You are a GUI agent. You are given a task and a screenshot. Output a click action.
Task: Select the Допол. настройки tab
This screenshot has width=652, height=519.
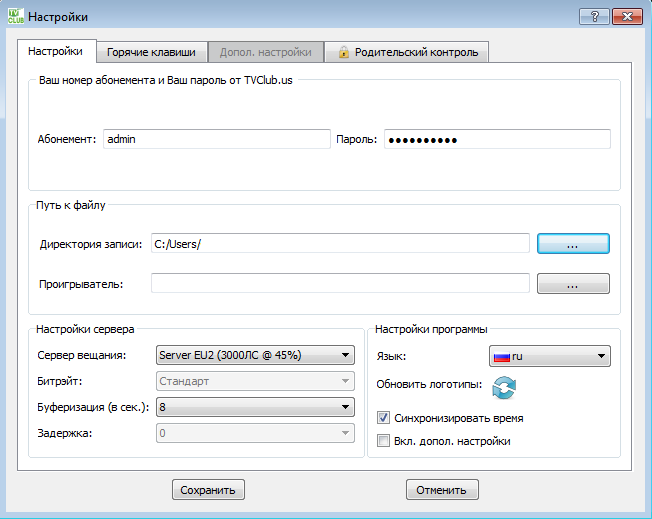point(265,52)
